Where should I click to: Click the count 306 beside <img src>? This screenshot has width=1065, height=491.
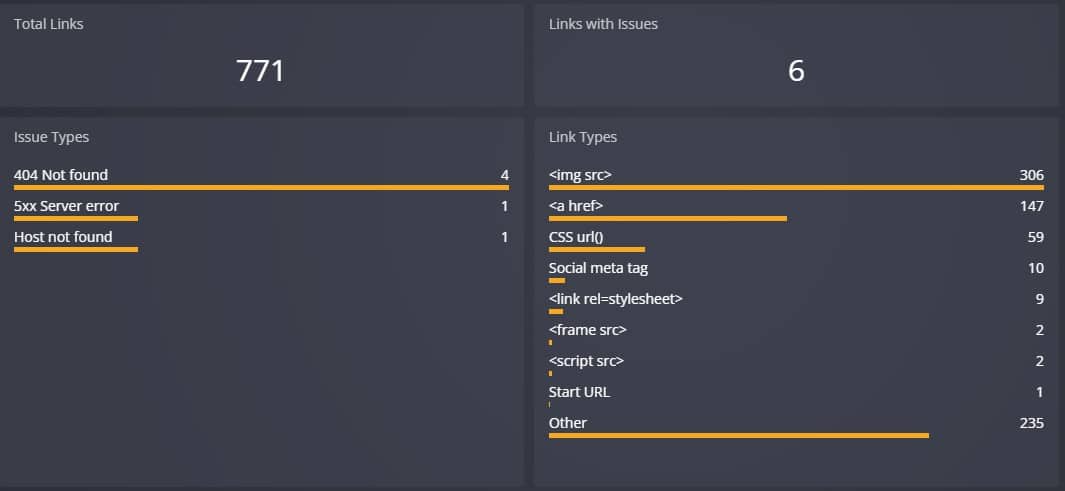tap(1031, 175)
